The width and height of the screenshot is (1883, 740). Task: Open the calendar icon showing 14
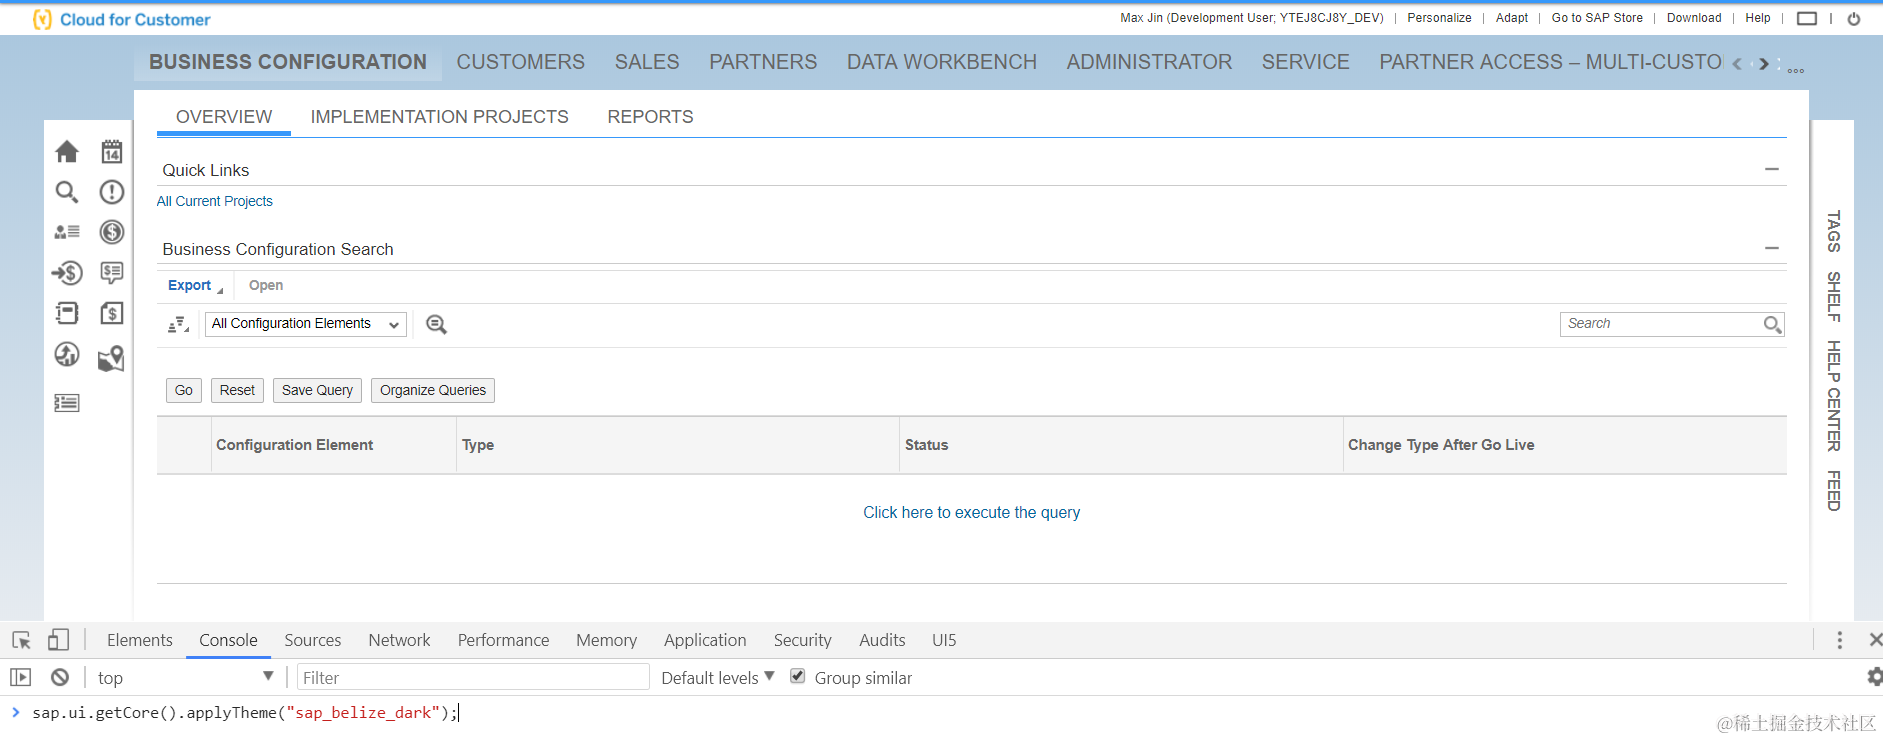point(112,152)
